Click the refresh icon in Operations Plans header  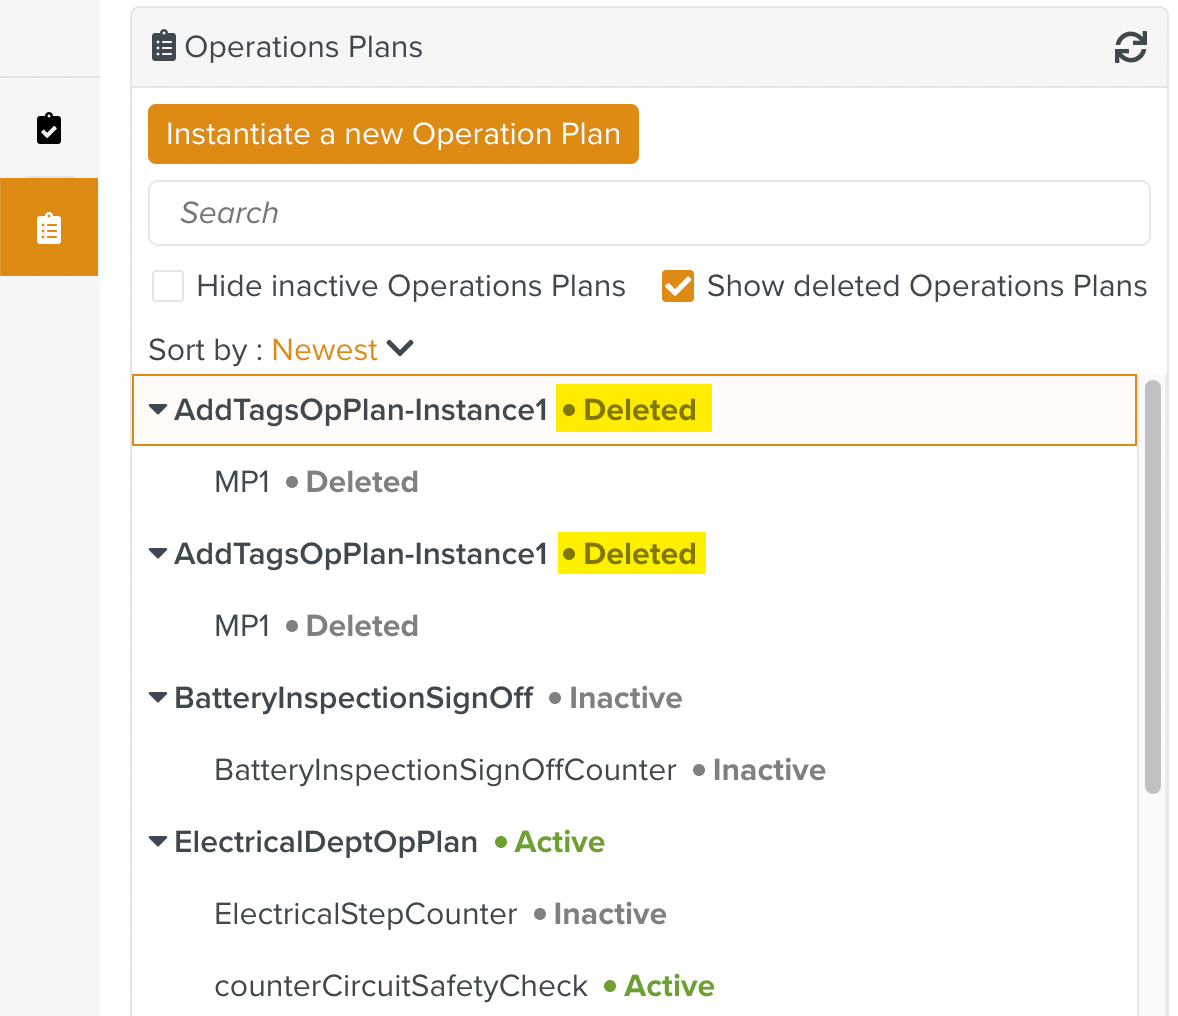1130,47
